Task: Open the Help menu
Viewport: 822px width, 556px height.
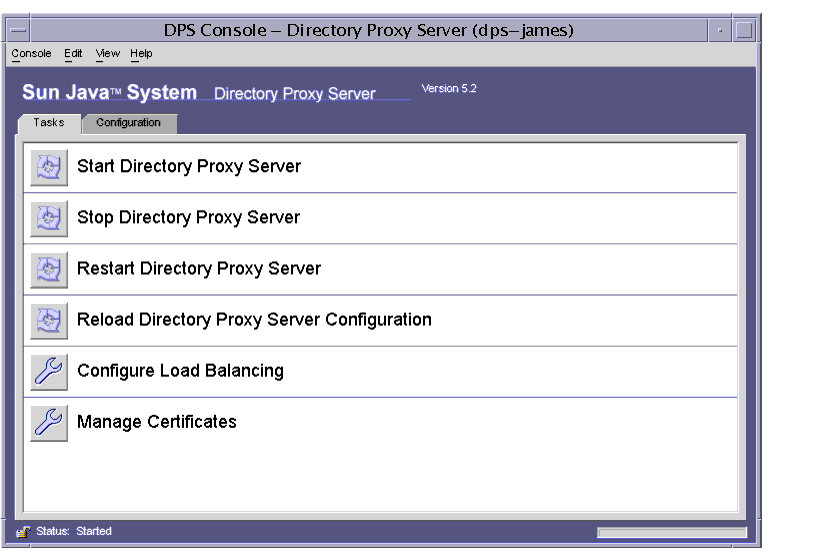Action: coord(141,53)
